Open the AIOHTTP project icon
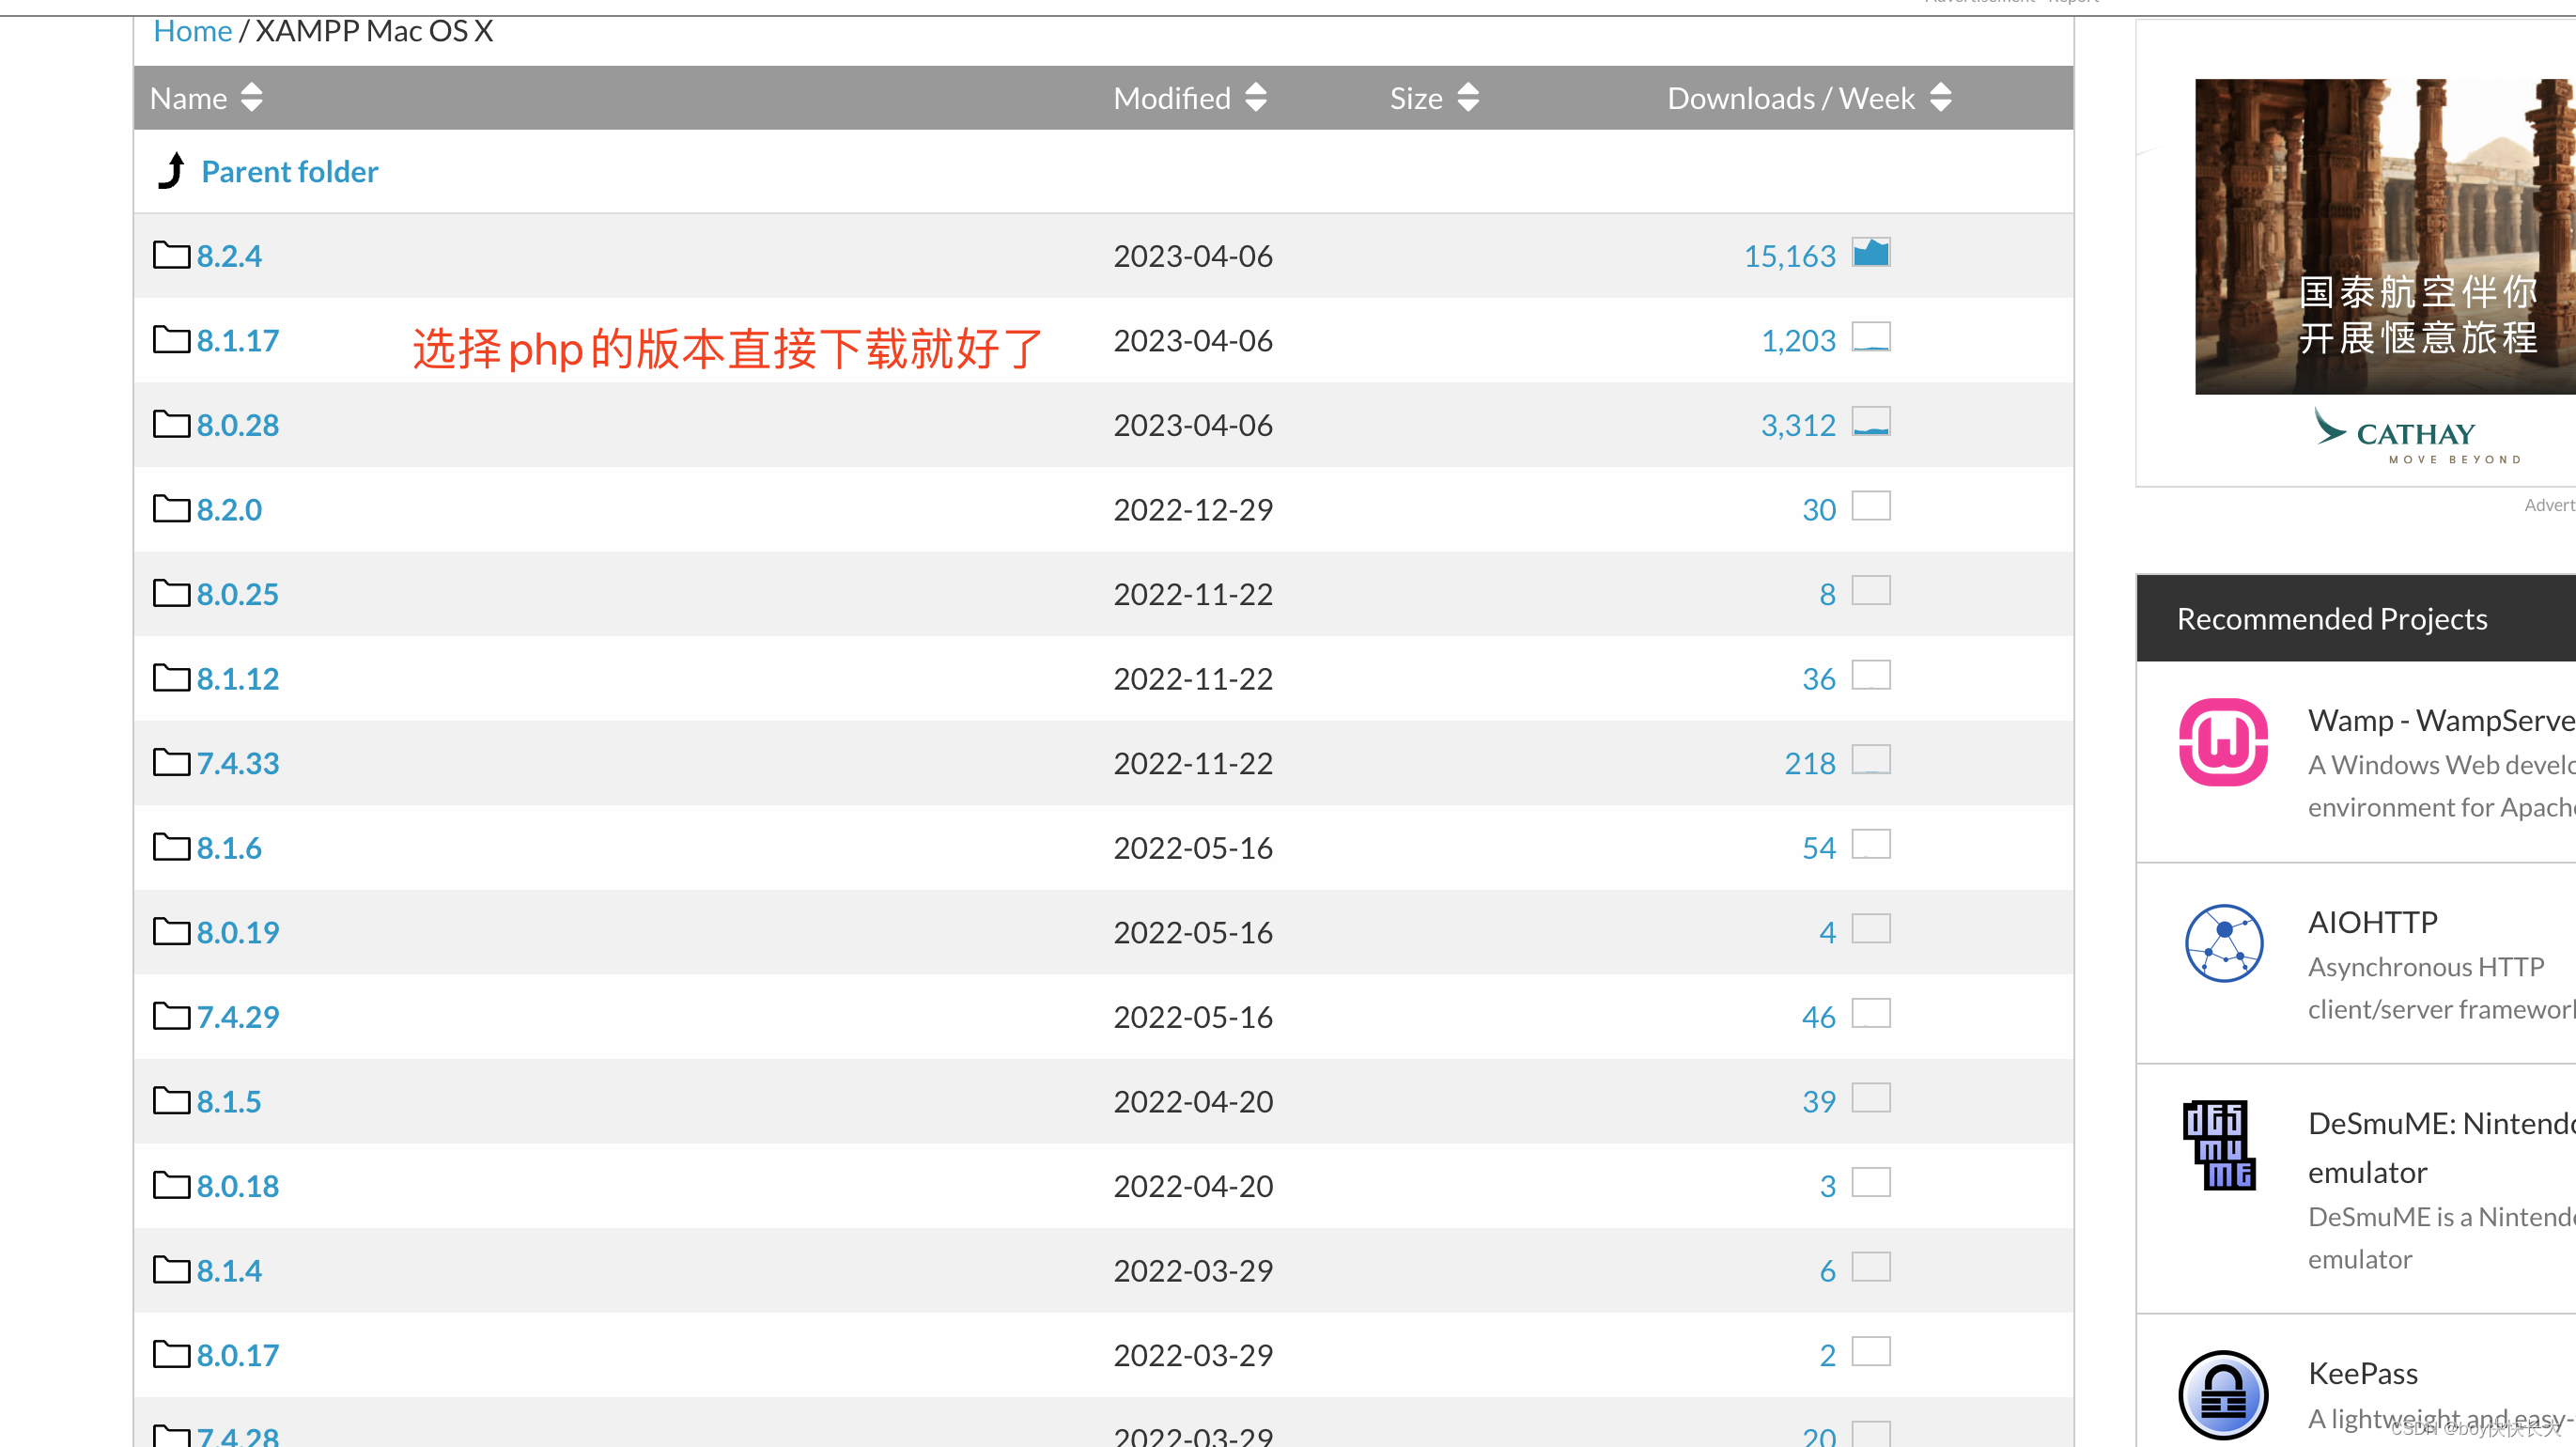Viewport: 2576px width, 1447px height. 2223,942
